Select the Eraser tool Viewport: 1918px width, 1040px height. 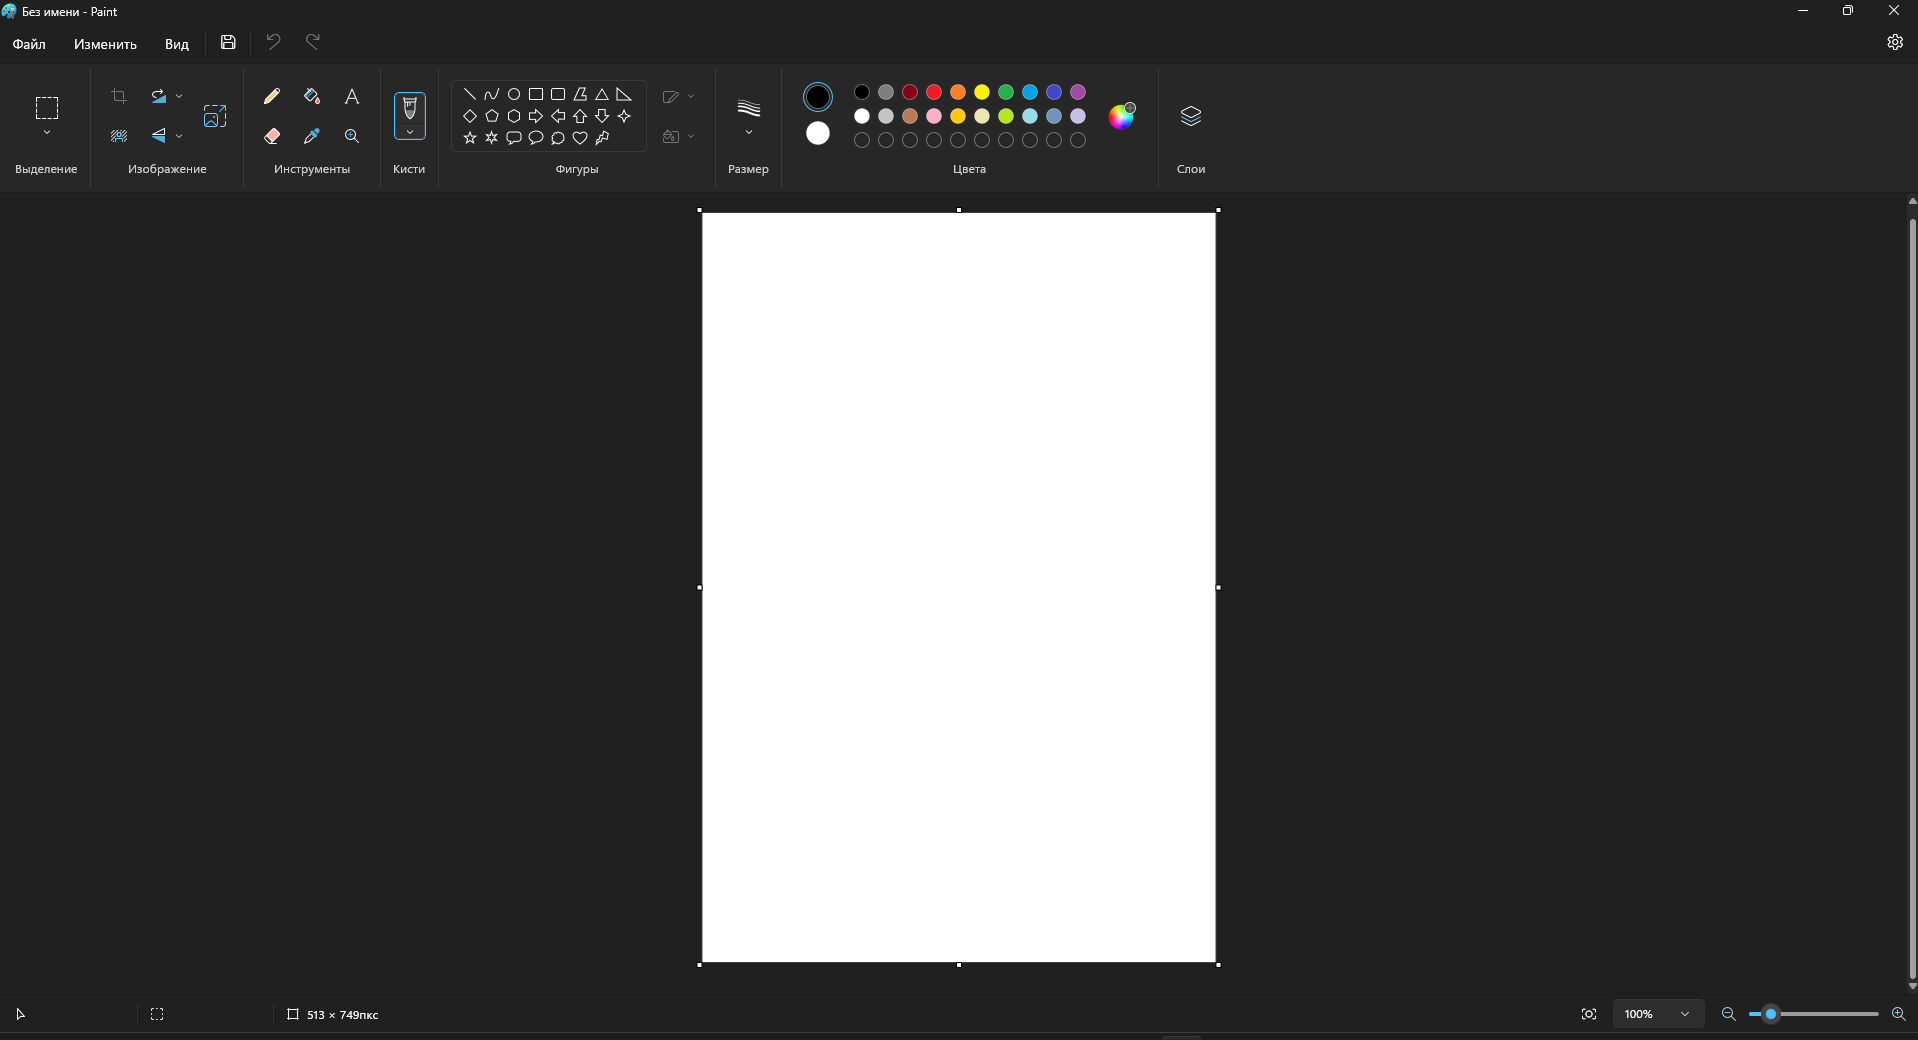point(272,136)
